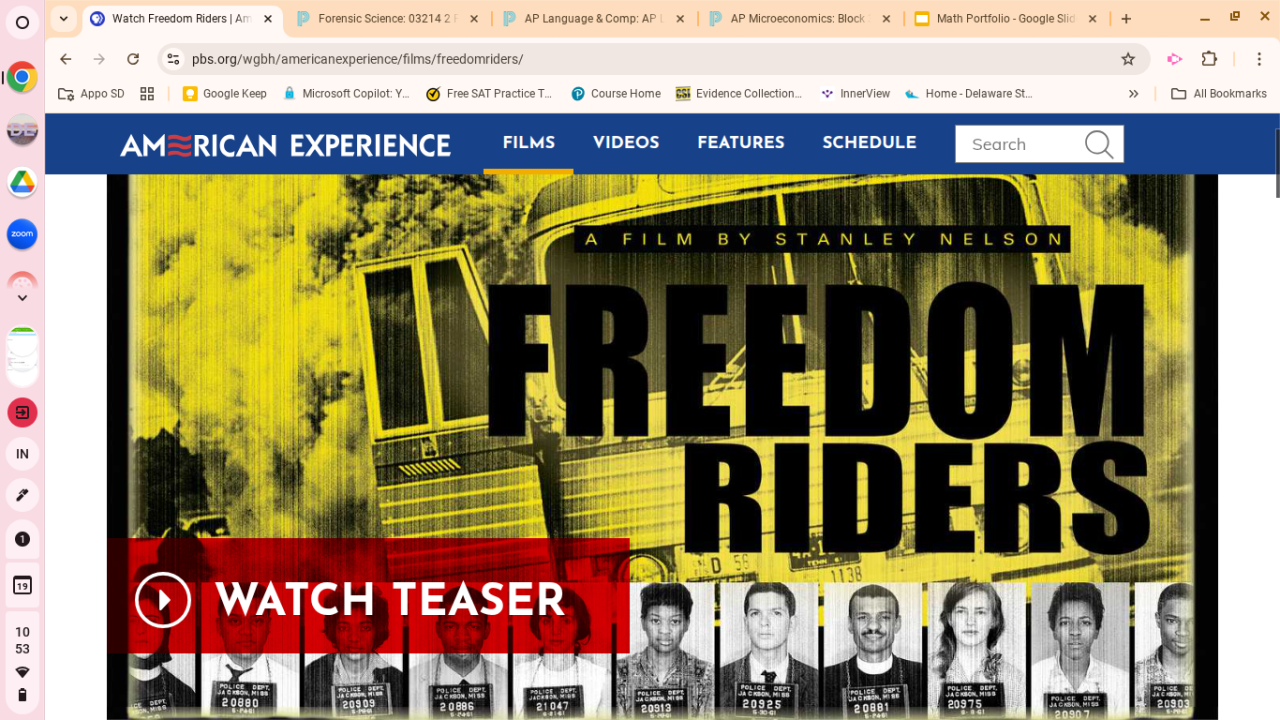Screen dimensions: 1280x720
Task: Close the Watch Freedom Riders tab
Action: point(267,18)
